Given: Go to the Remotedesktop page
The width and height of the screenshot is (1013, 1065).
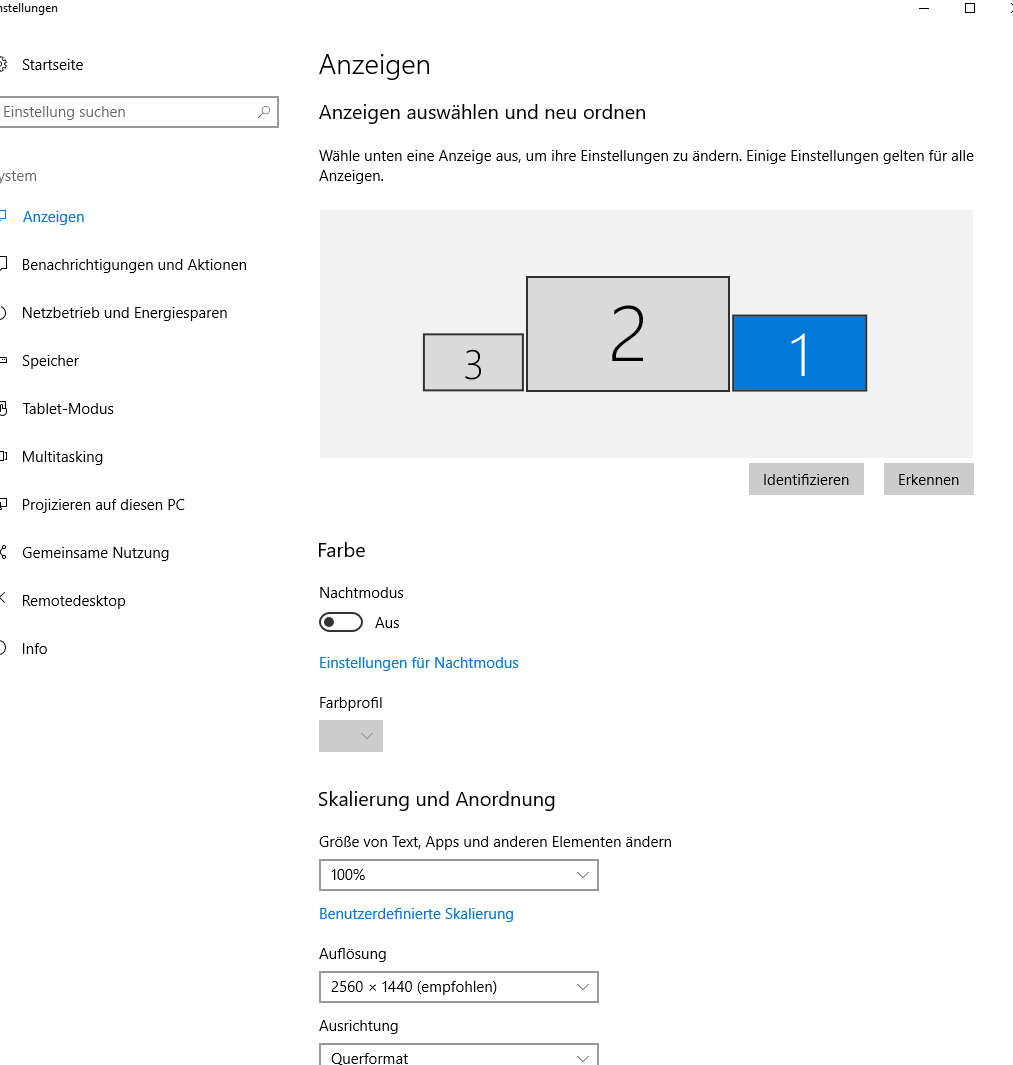Looking at the screenshot, I should pyautogui.click(x=73, y=601).
